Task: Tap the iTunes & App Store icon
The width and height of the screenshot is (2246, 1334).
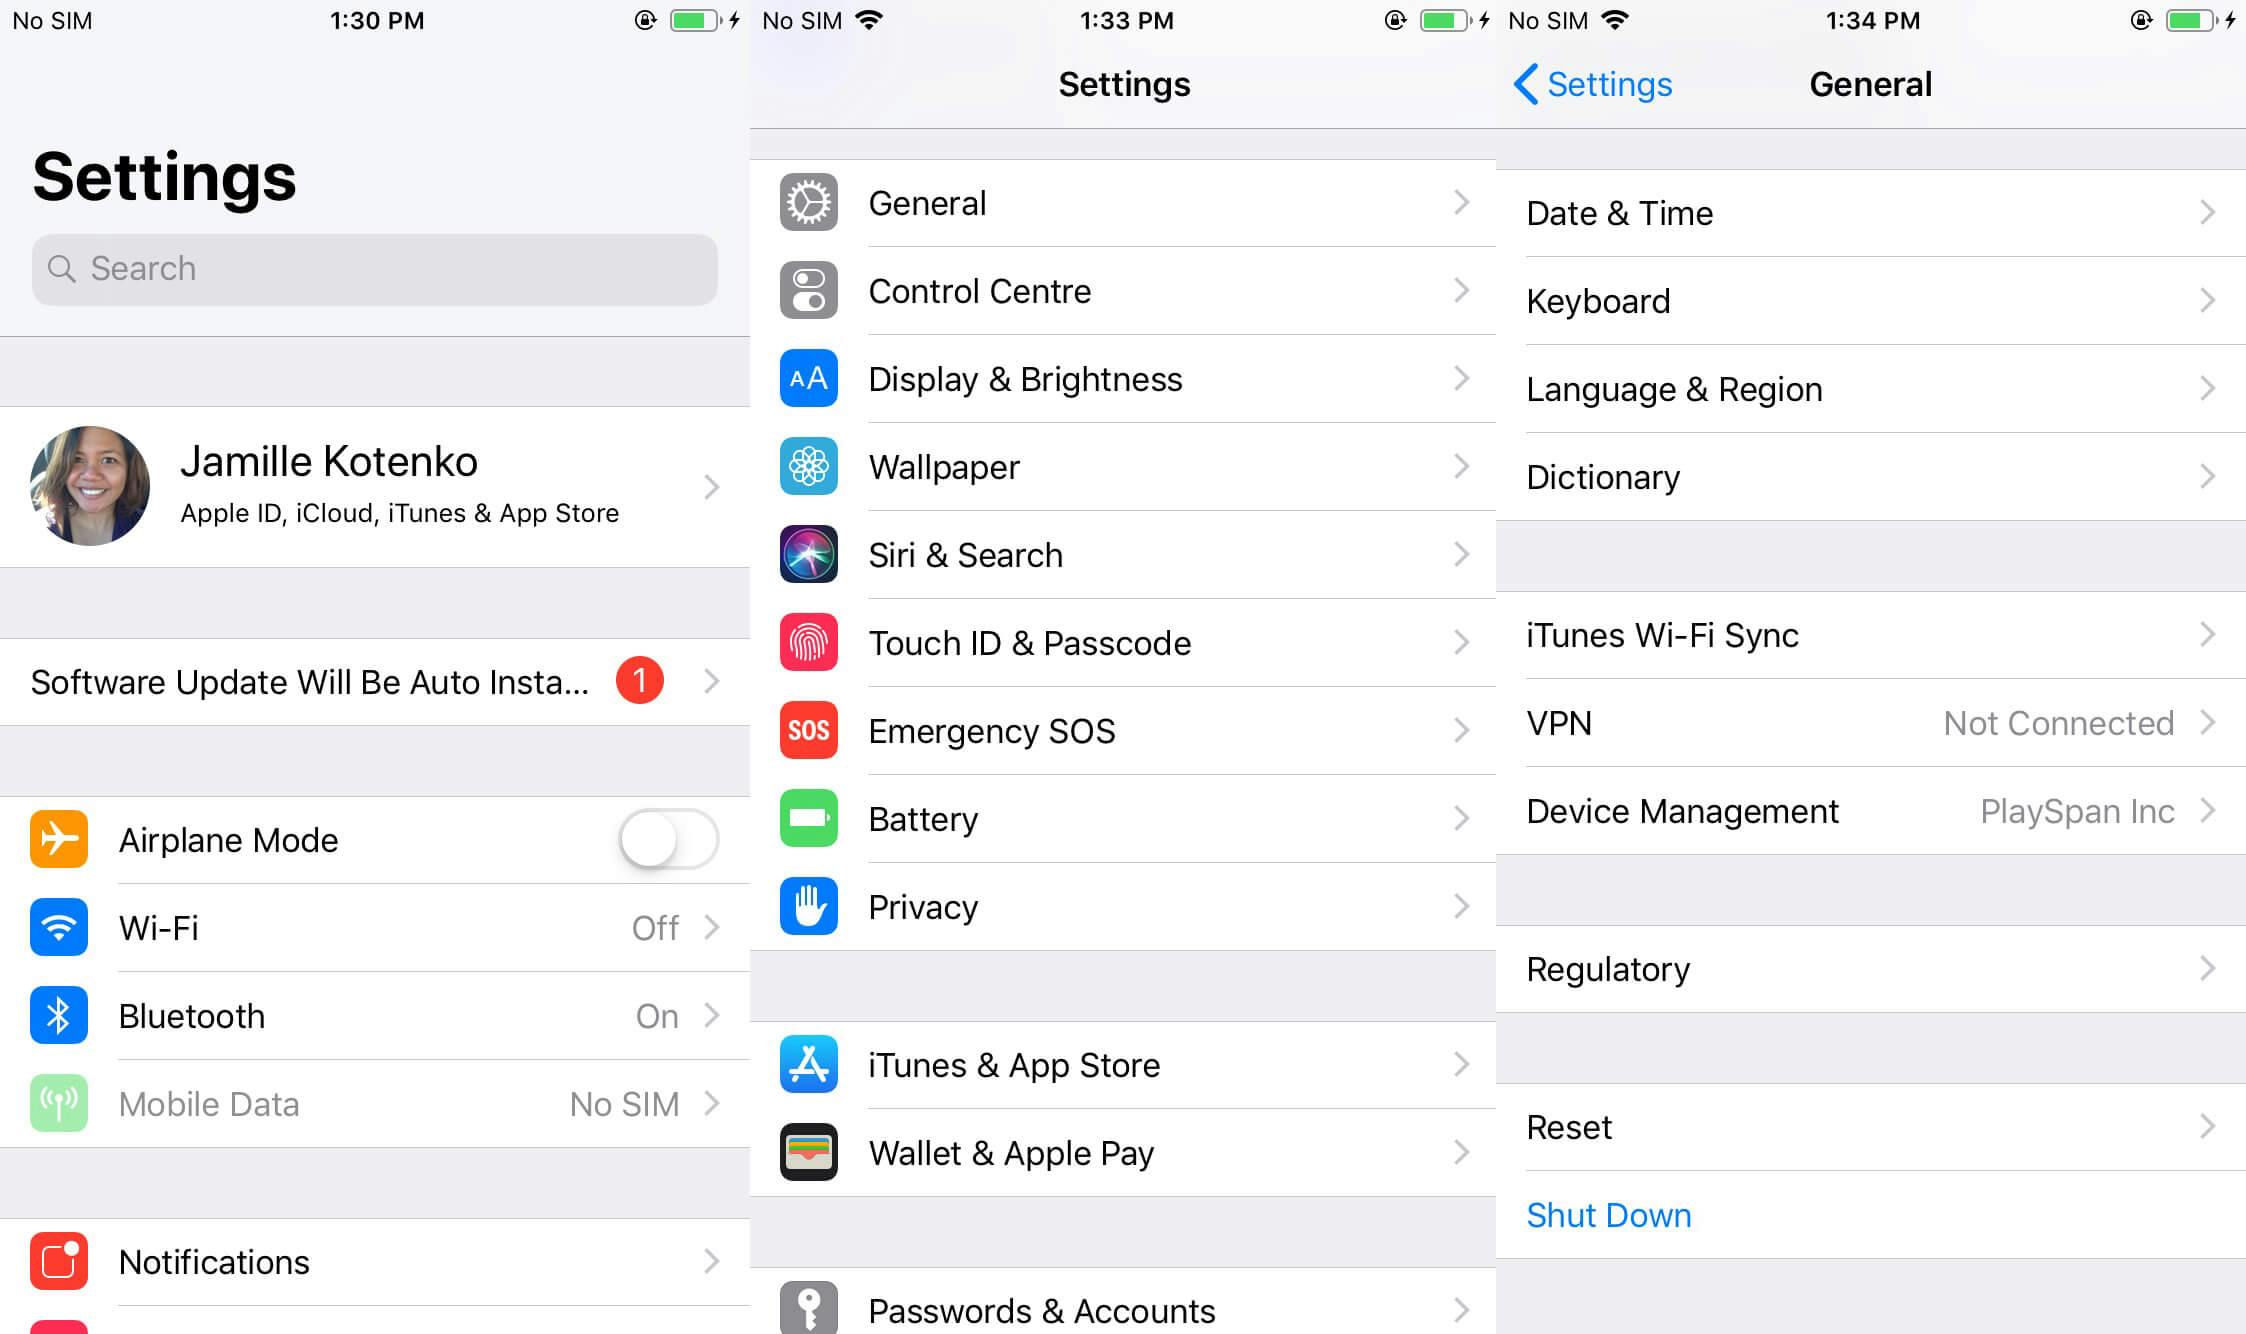Action: point(810,1061)
